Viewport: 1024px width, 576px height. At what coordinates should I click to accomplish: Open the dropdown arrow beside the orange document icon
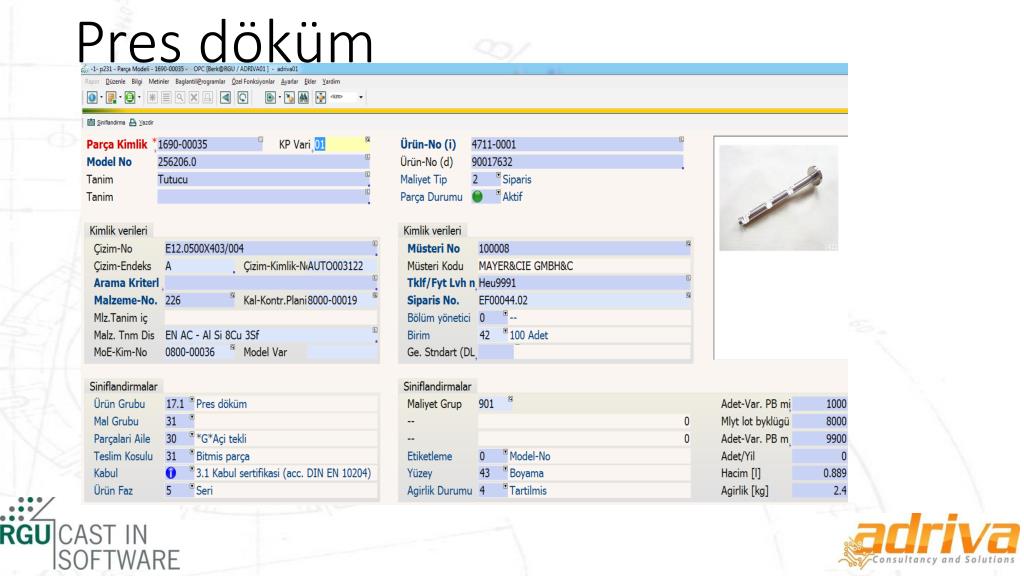tap(120, 97)
